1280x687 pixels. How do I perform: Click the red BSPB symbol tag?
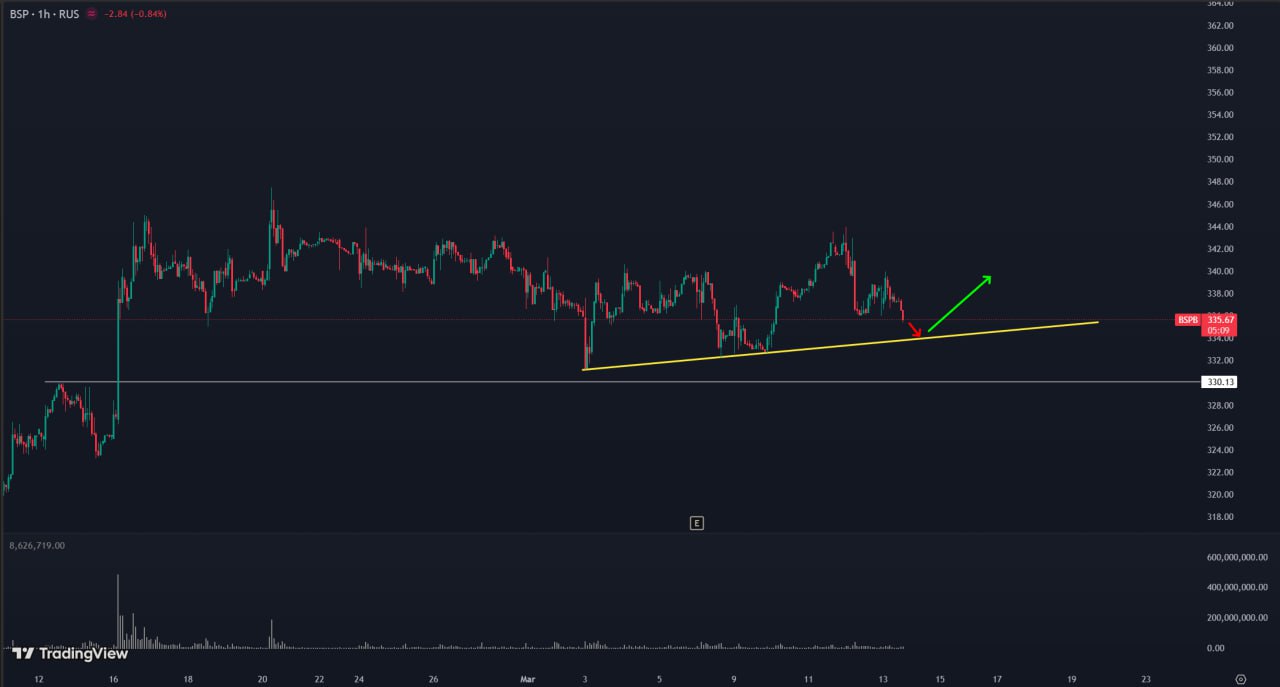coord(1187,320)
